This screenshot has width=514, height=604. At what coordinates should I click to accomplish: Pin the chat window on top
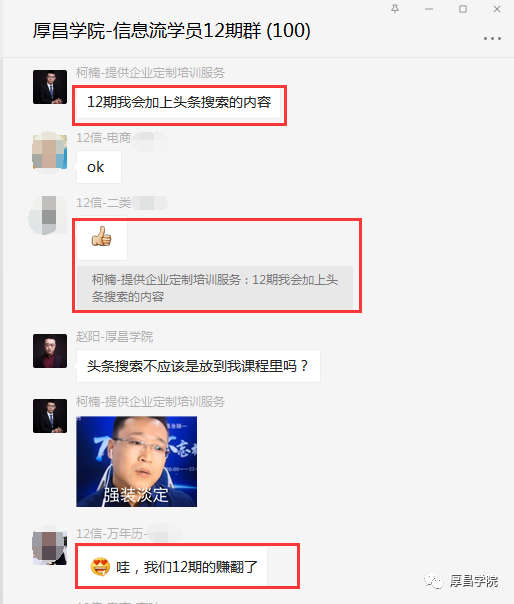395,9
